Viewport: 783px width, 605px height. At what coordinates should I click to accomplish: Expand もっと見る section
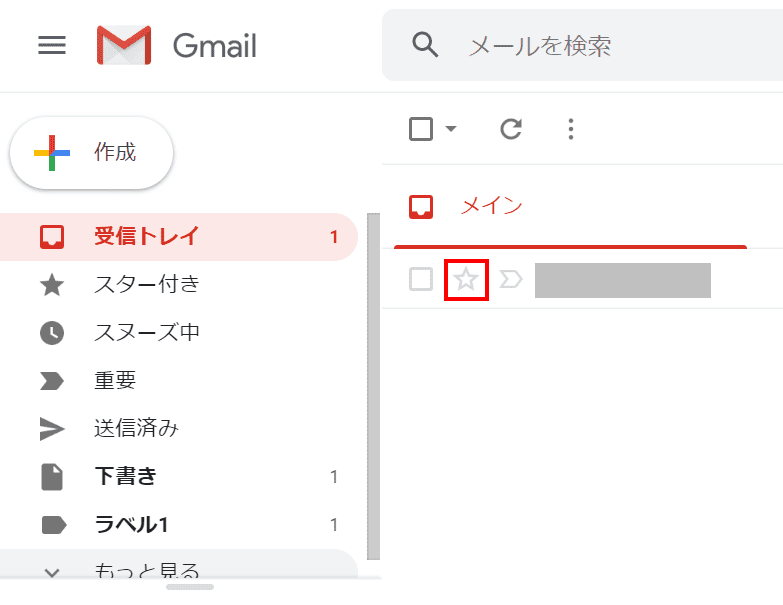coord(179,564)
